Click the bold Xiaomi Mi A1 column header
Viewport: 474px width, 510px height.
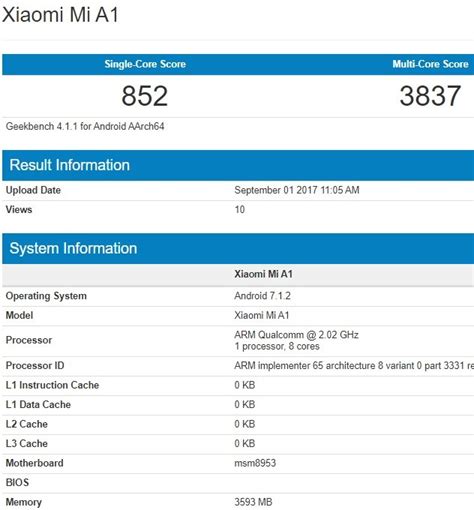click(263, 274)
